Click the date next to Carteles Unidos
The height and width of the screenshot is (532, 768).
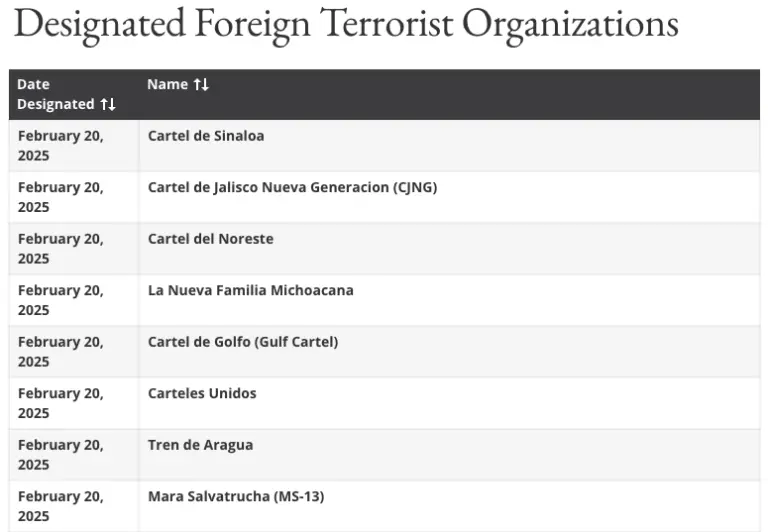61,403
